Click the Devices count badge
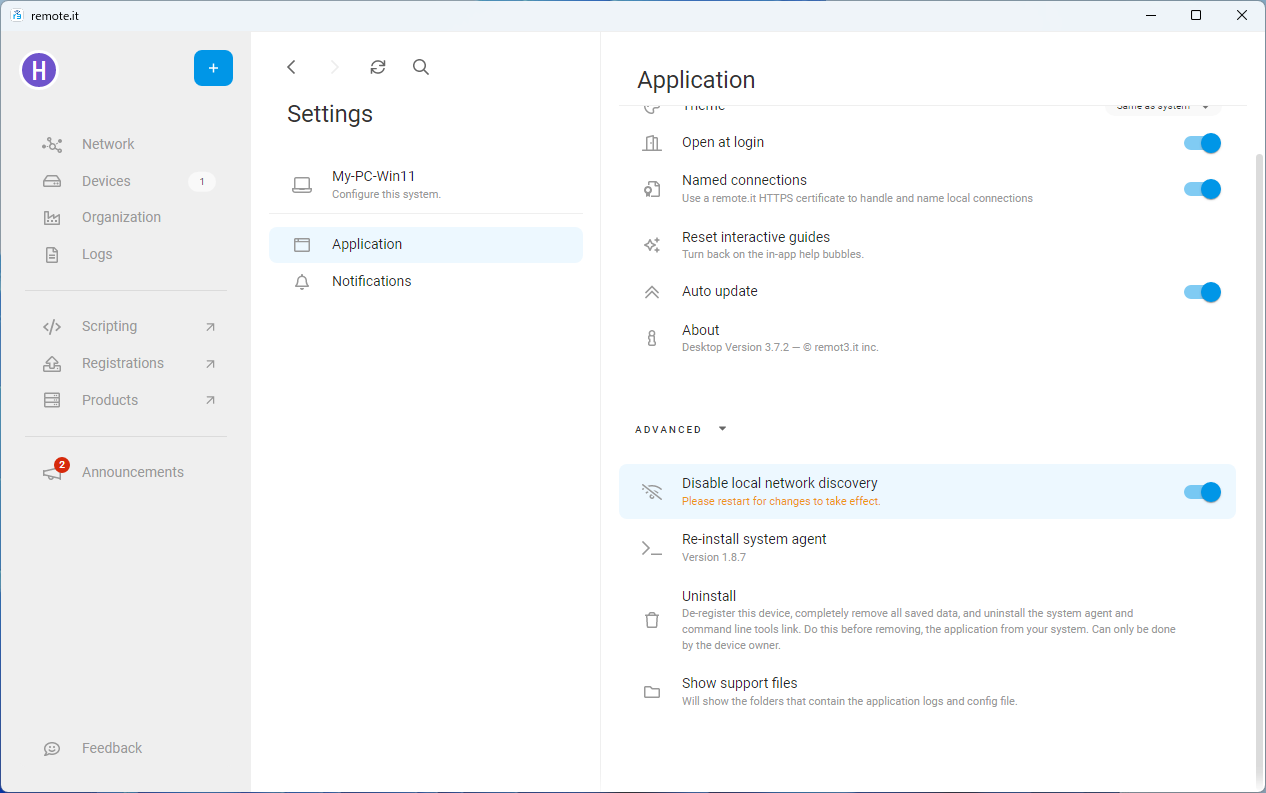 (x=202, y=182)
